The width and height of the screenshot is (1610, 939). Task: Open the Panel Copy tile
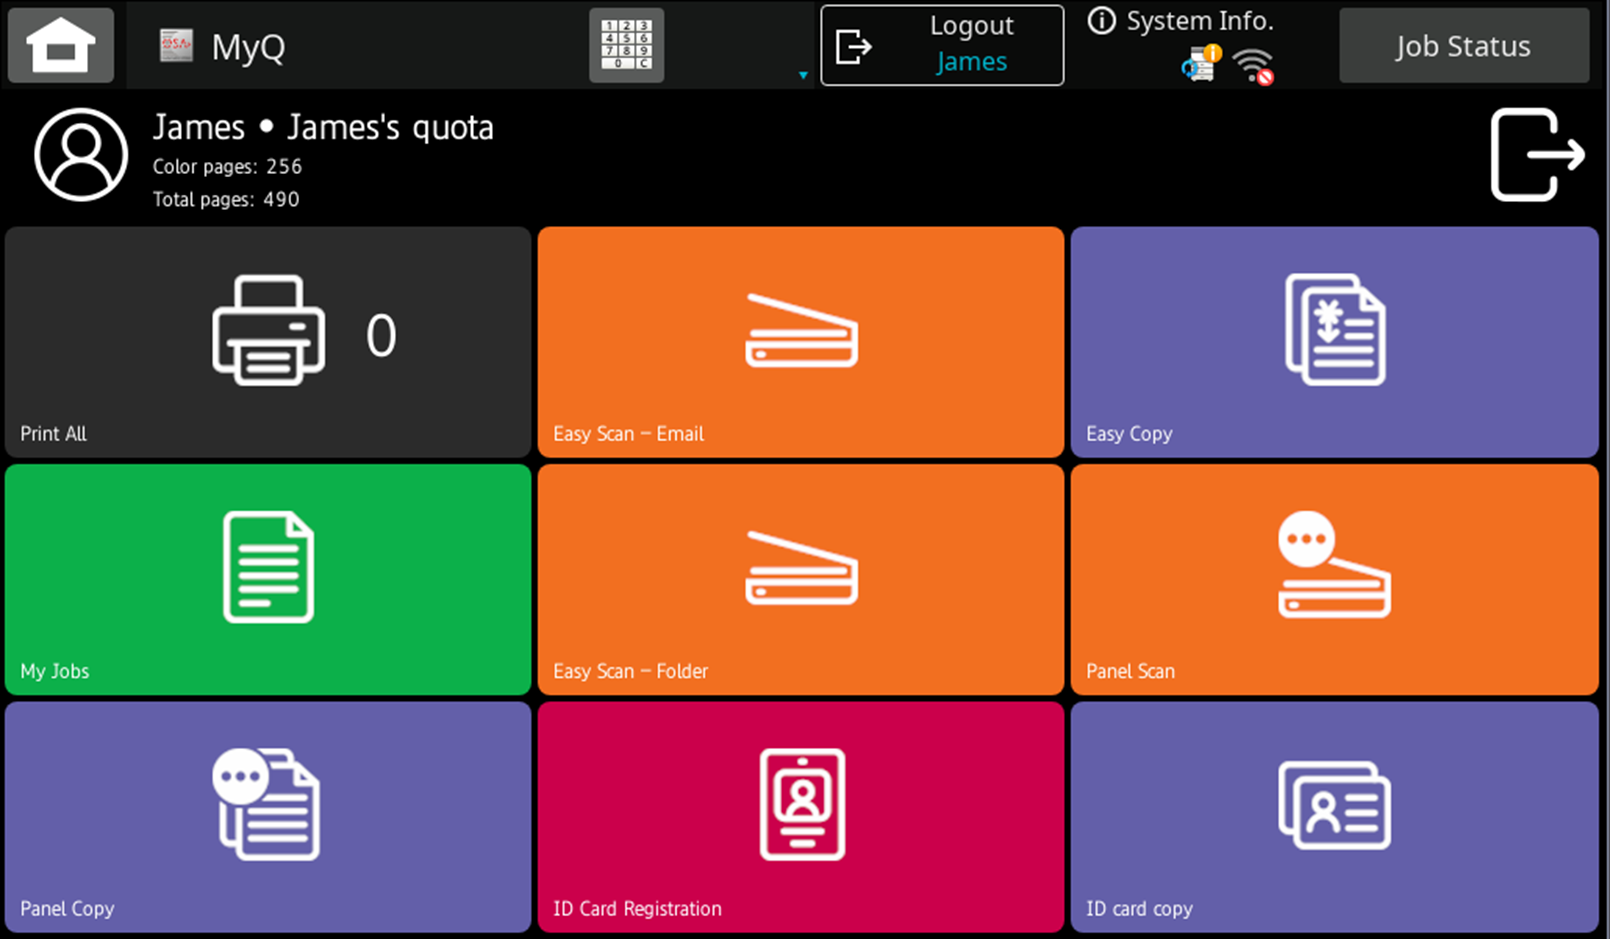pos(268,817)
